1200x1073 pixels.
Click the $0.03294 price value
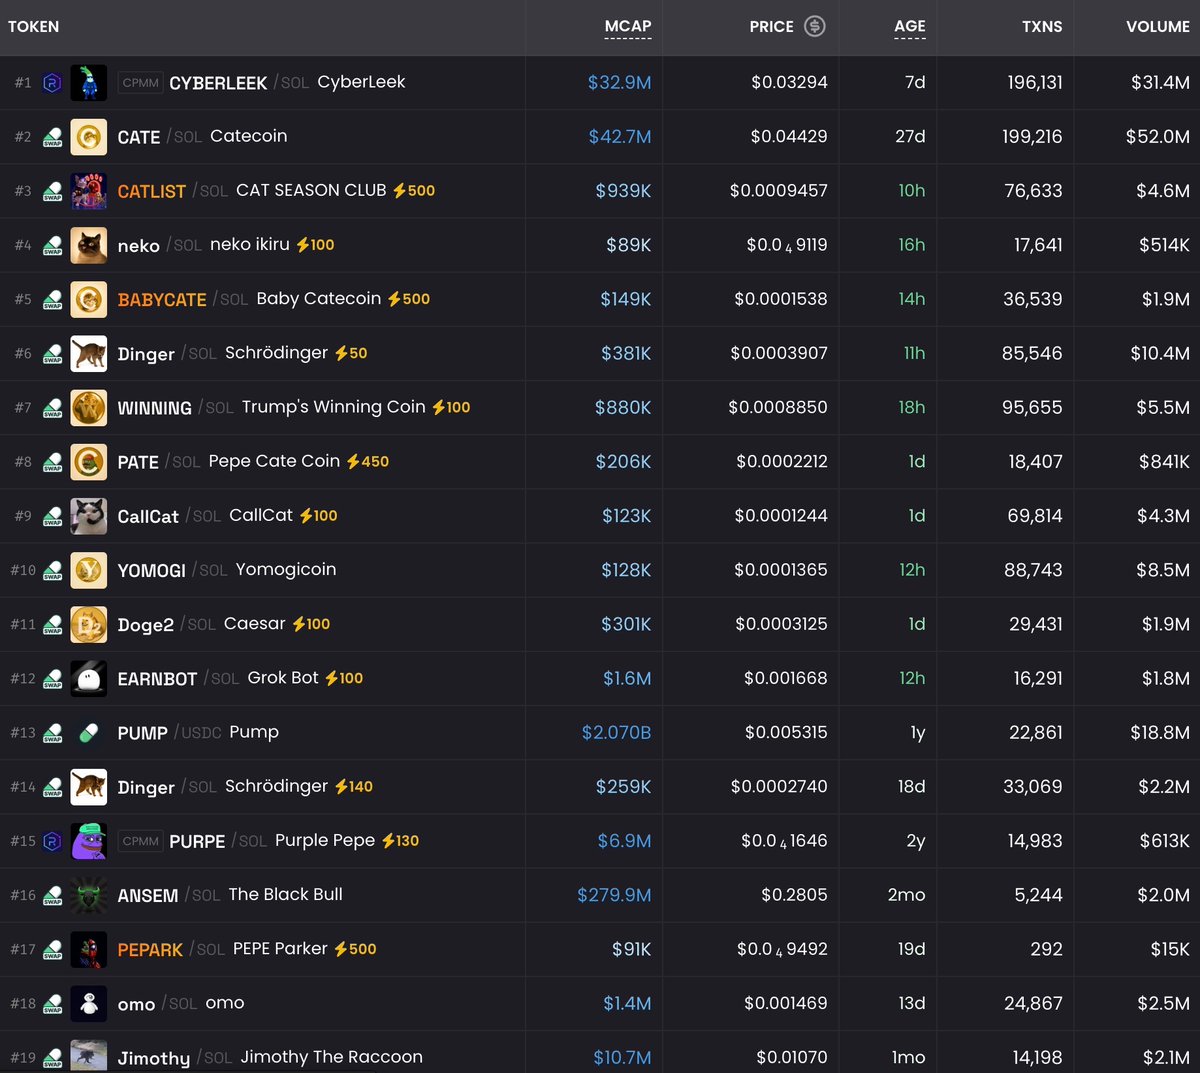[789, 82]
